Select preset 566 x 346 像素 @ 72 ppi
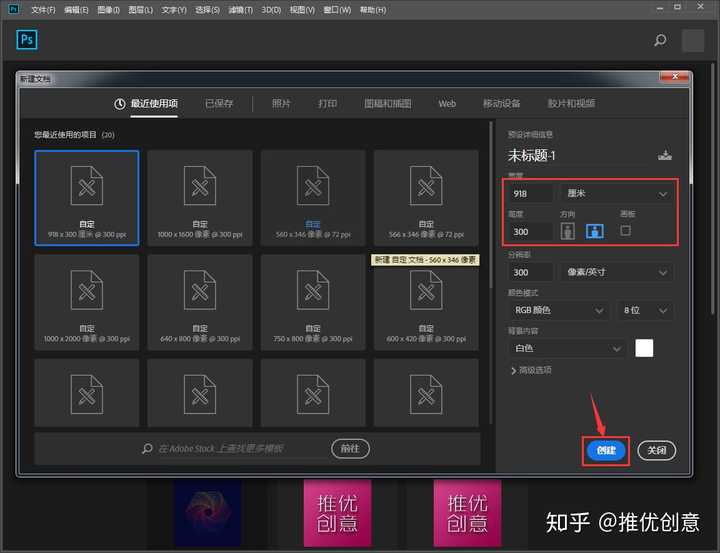Image resolution: width=720 pixels, height=553 pixels. click(426, 198)
